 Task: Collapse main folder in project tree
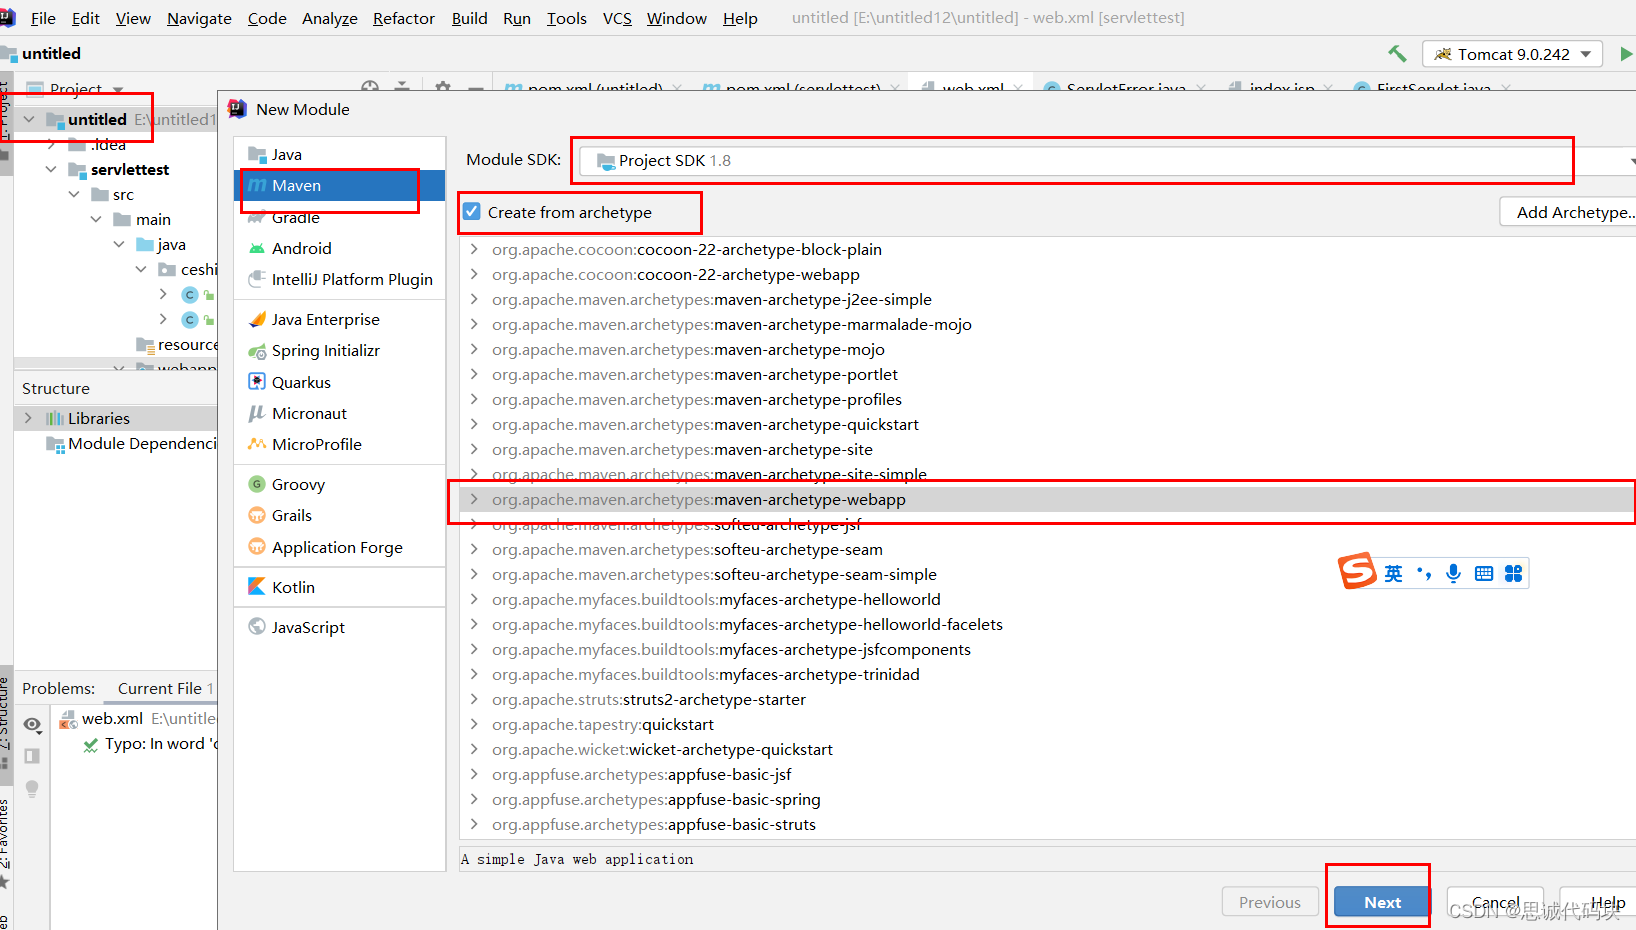tap(97, 219)
